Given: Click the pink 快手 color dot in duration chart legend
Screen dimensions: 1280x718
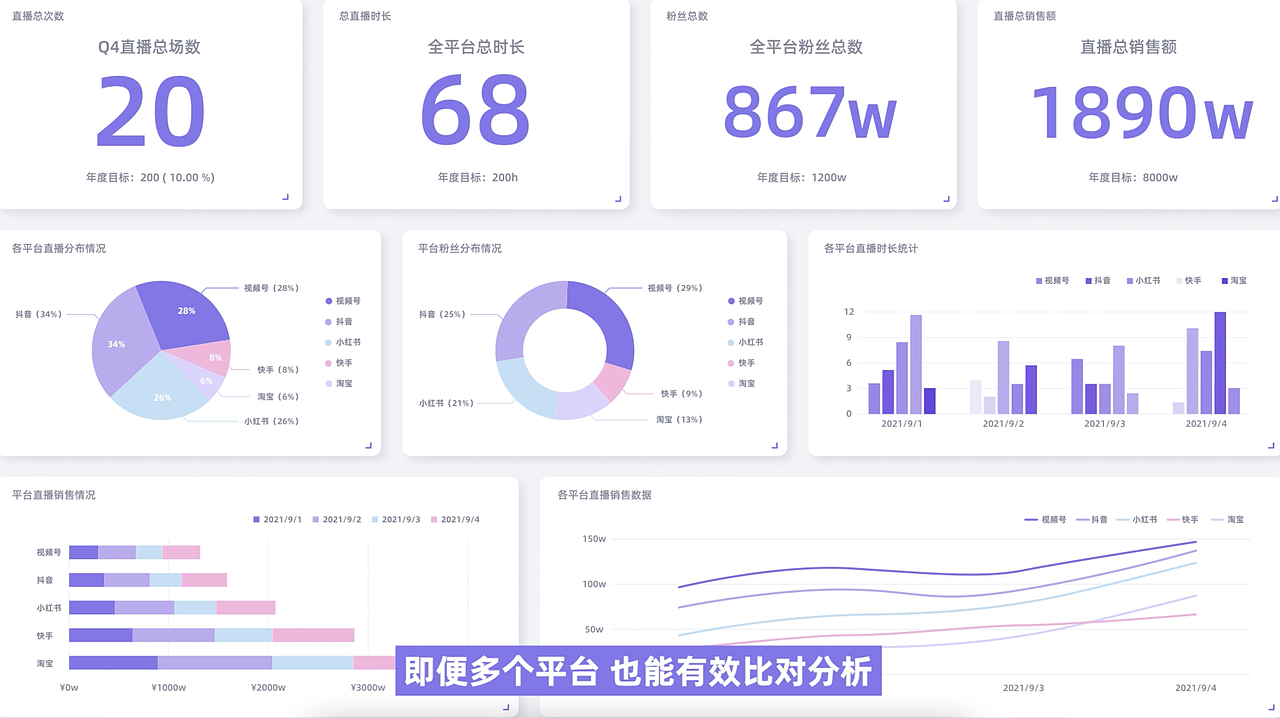Looking at the screenshot, I should pos(1177,281).
